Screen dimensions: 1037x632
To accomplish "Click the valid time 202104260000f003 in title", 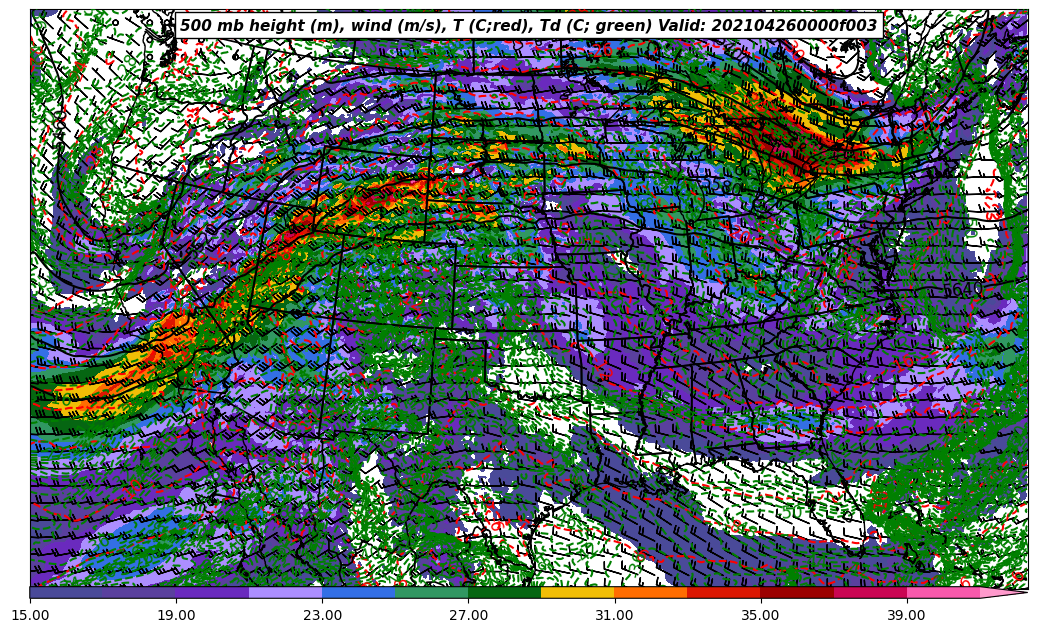I will (795, 26).
